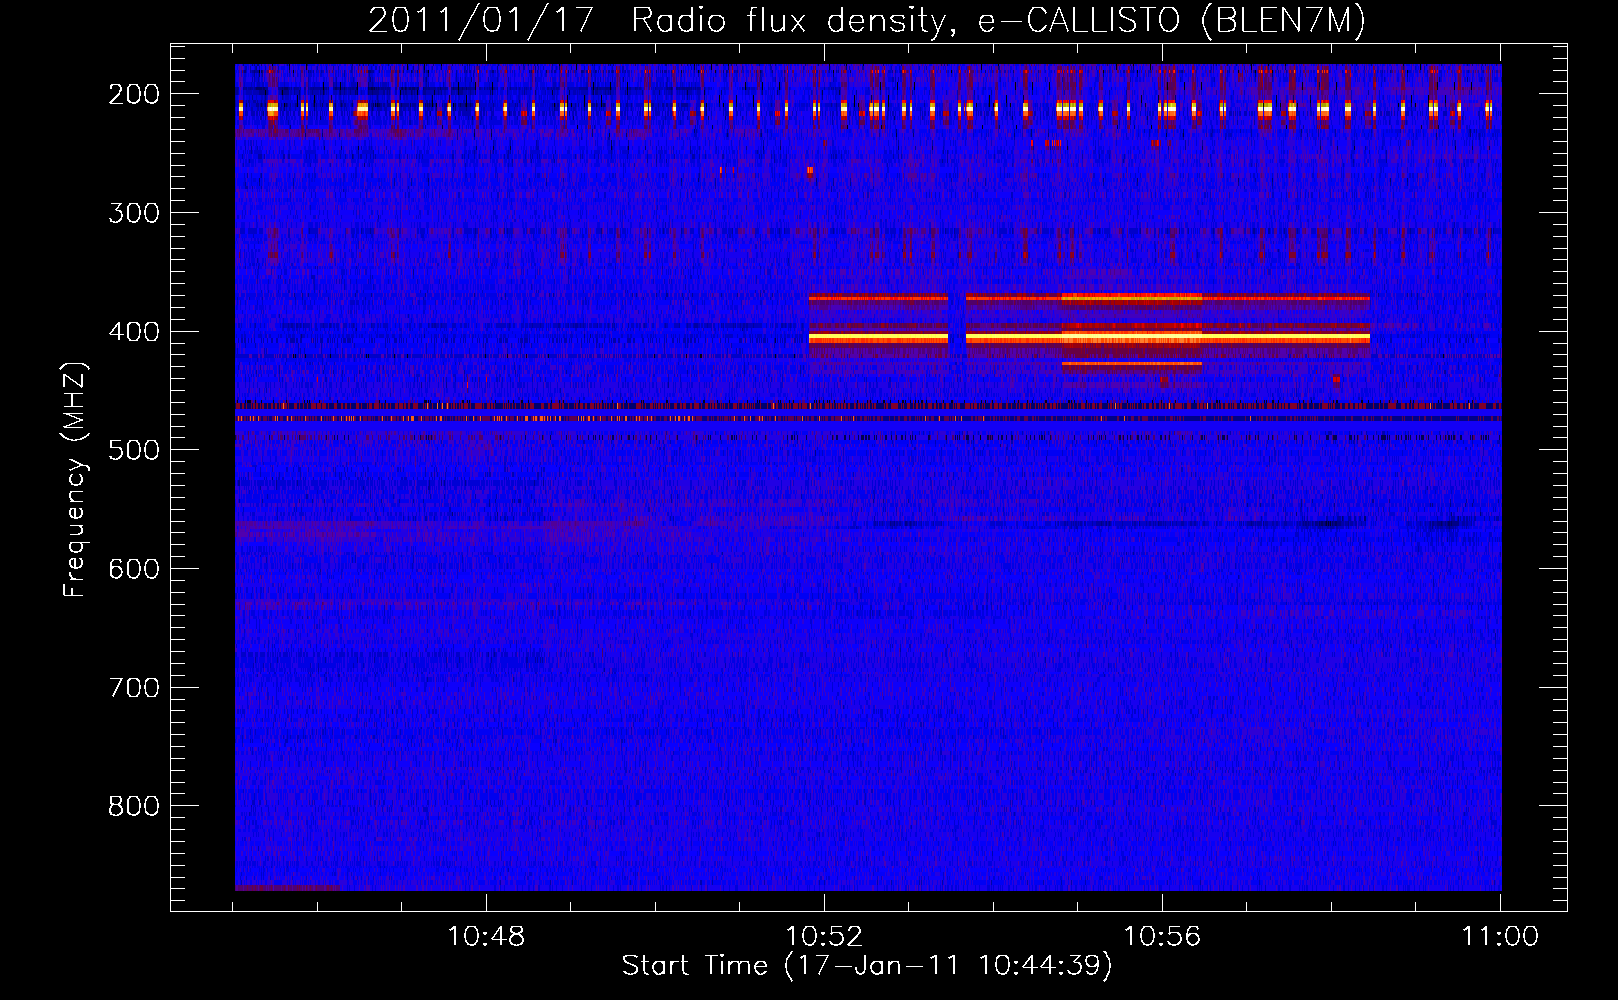Click the 10:56 time tick label
Screen dimensions: 1618x1000
click(x=1162, y=937)
